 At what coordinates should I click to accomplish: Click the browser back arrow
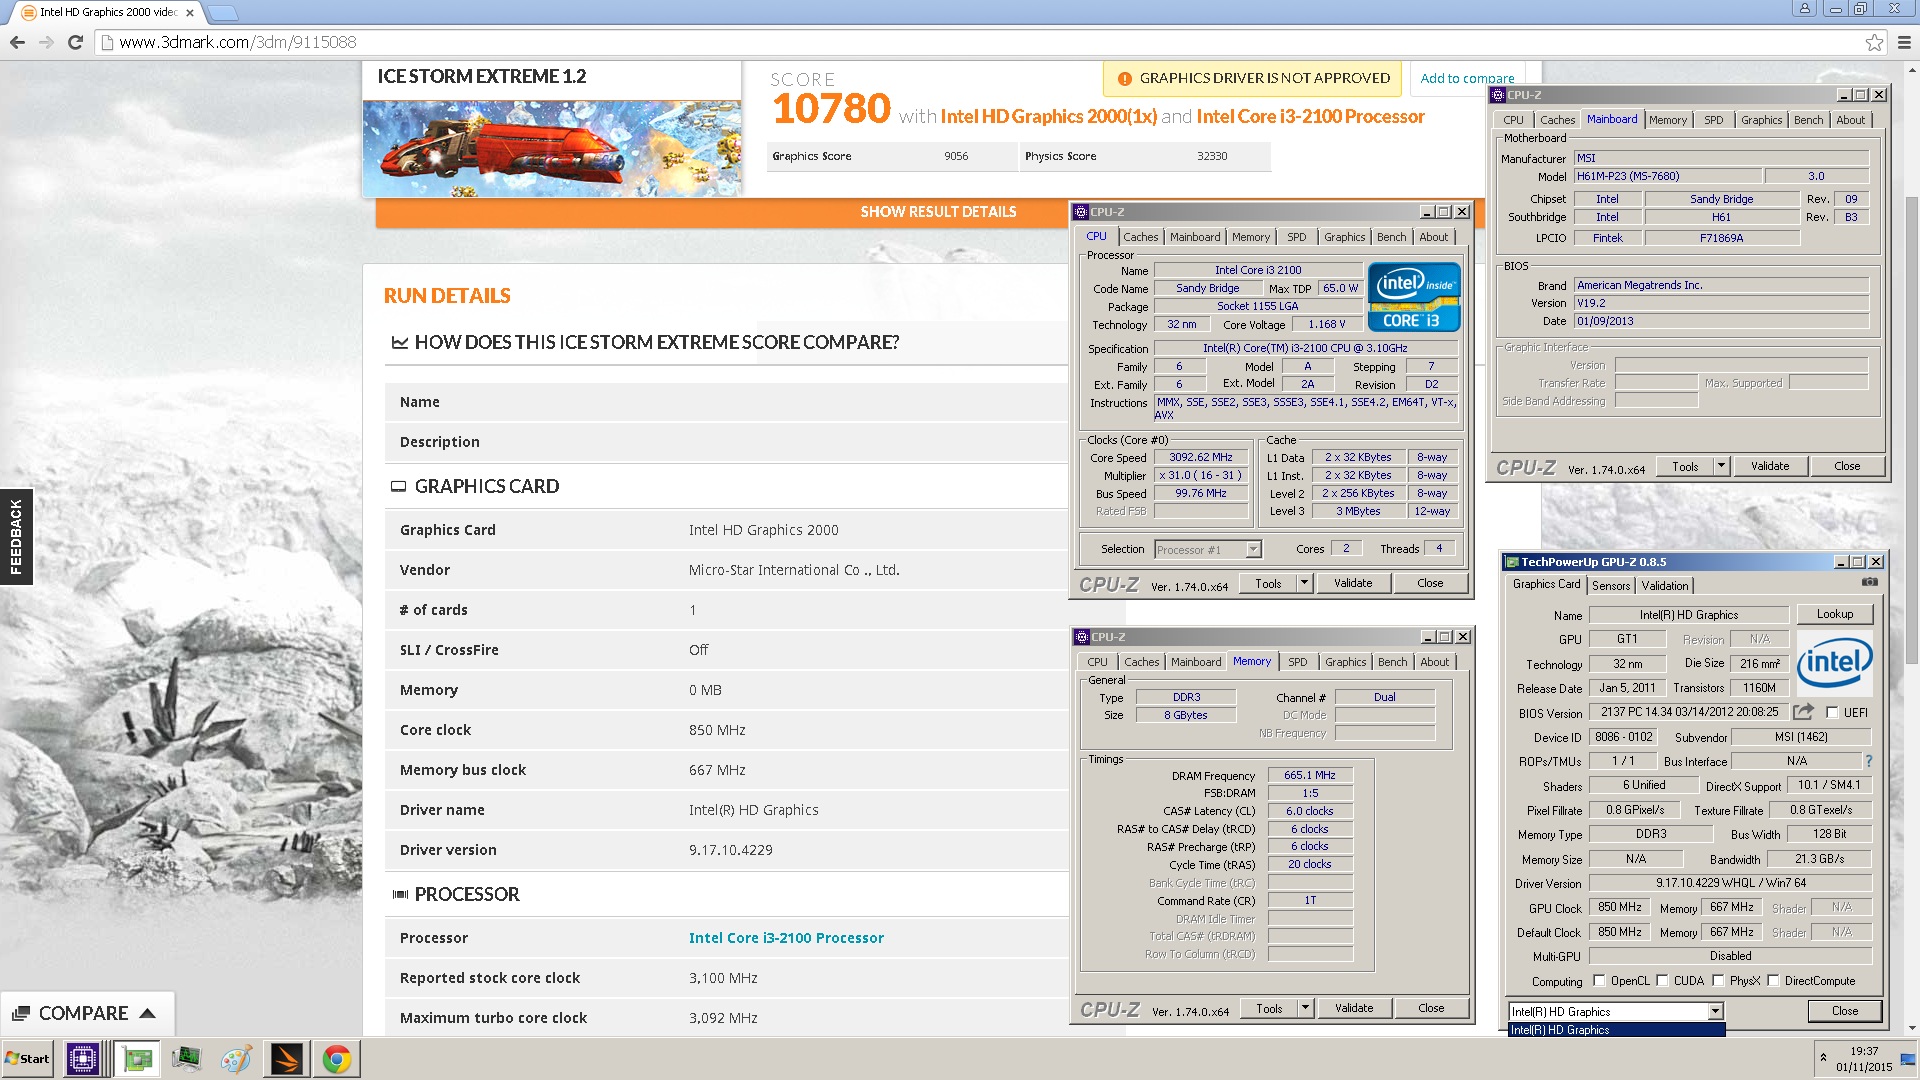[x=17, y=42]
